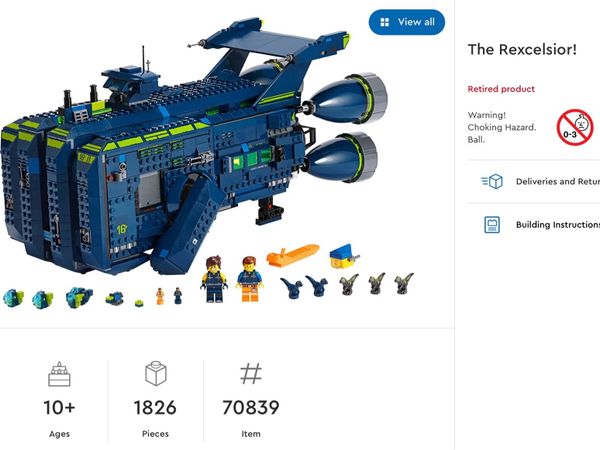Viewport: 600px width, 450px height.
Task: Click the Emmet minifigure in orange pants
Action: tap(249, 279)
